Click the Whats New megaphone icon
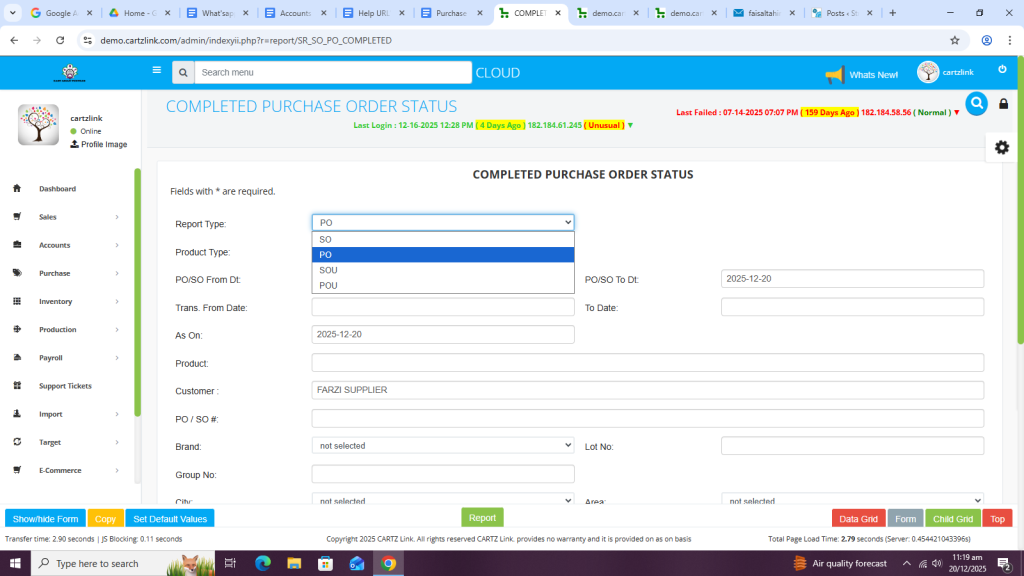Viewport: 1024px width, 576px height. (834, 74)
